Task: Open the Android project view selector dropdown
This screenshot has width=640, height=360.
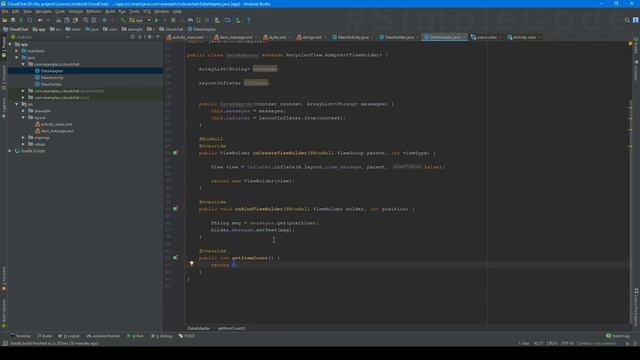Action: coord(40,37)
